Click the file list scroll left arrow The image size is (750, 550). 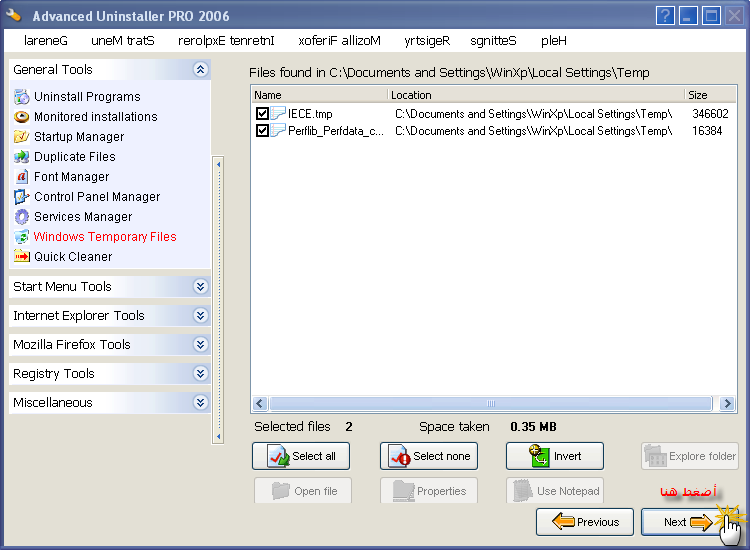(260, 404)
